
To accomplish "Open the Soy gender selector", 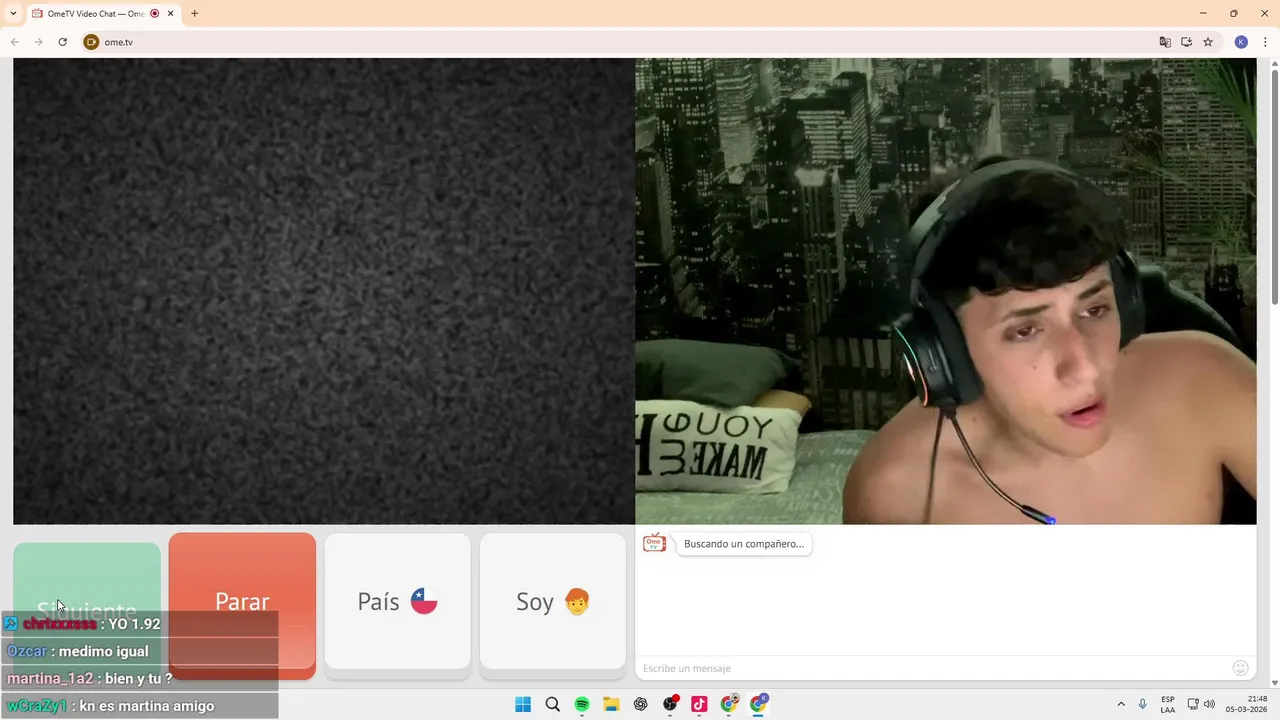I will click(x=553, y=601).
